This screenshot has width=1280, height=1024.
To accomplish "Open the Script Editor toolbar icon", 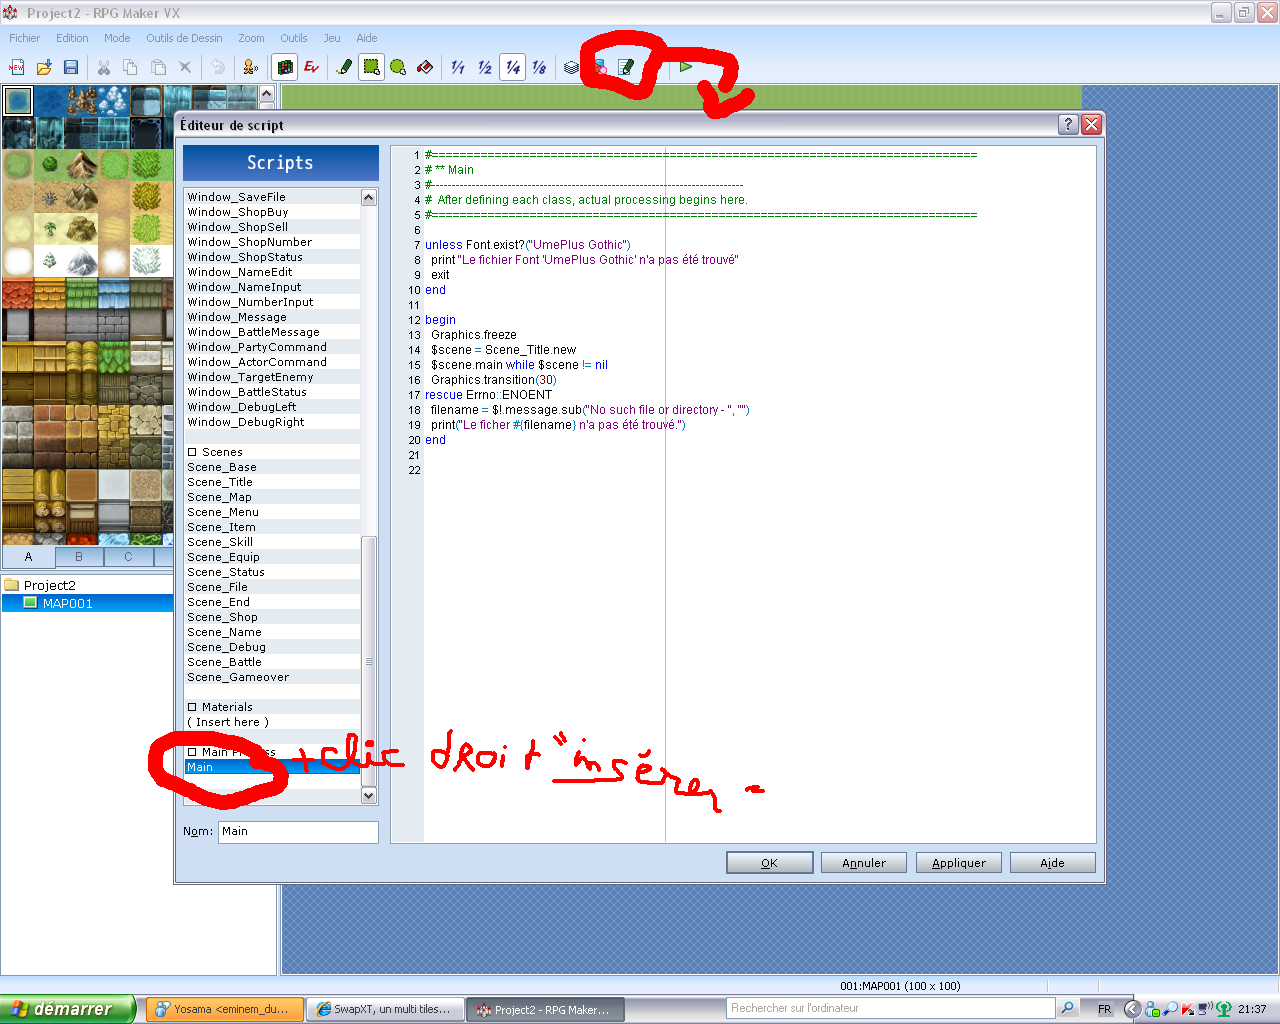I will click(x=626, y=67).
